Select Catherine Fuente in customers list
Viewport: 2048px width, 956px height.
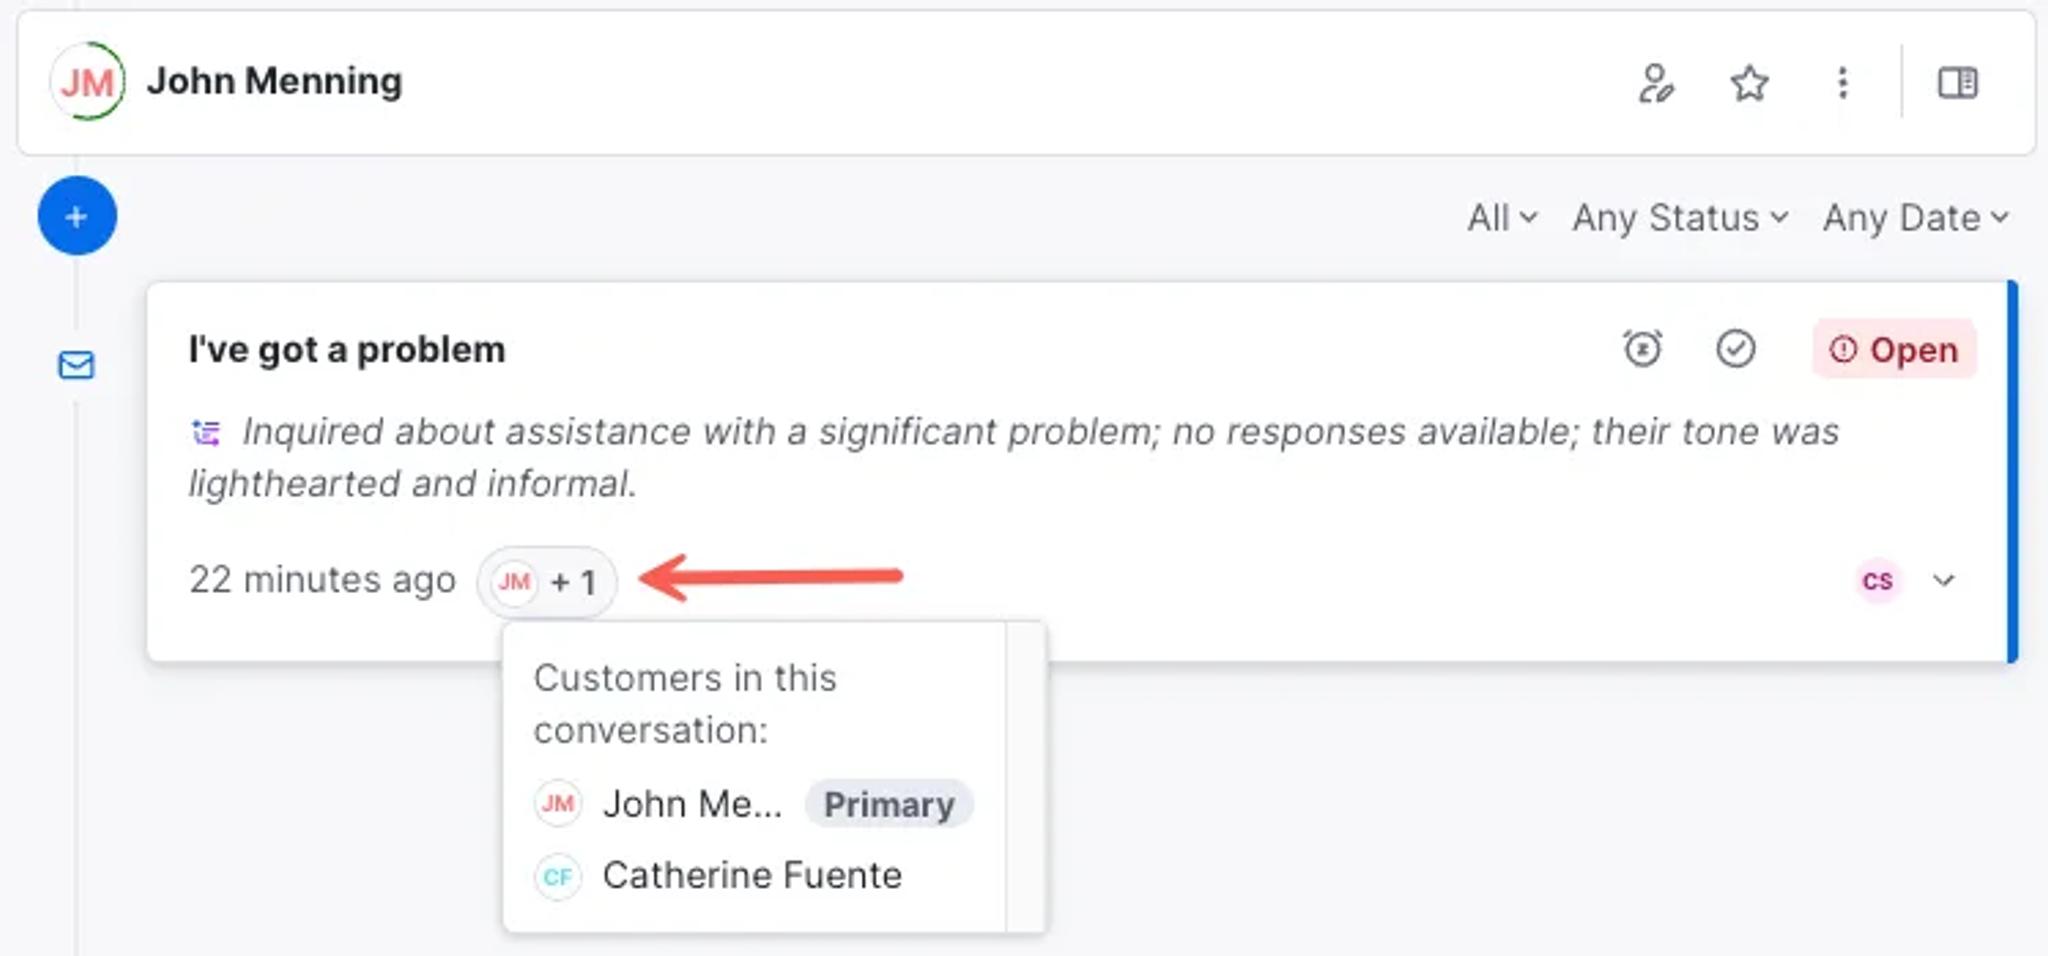point(752,876)
